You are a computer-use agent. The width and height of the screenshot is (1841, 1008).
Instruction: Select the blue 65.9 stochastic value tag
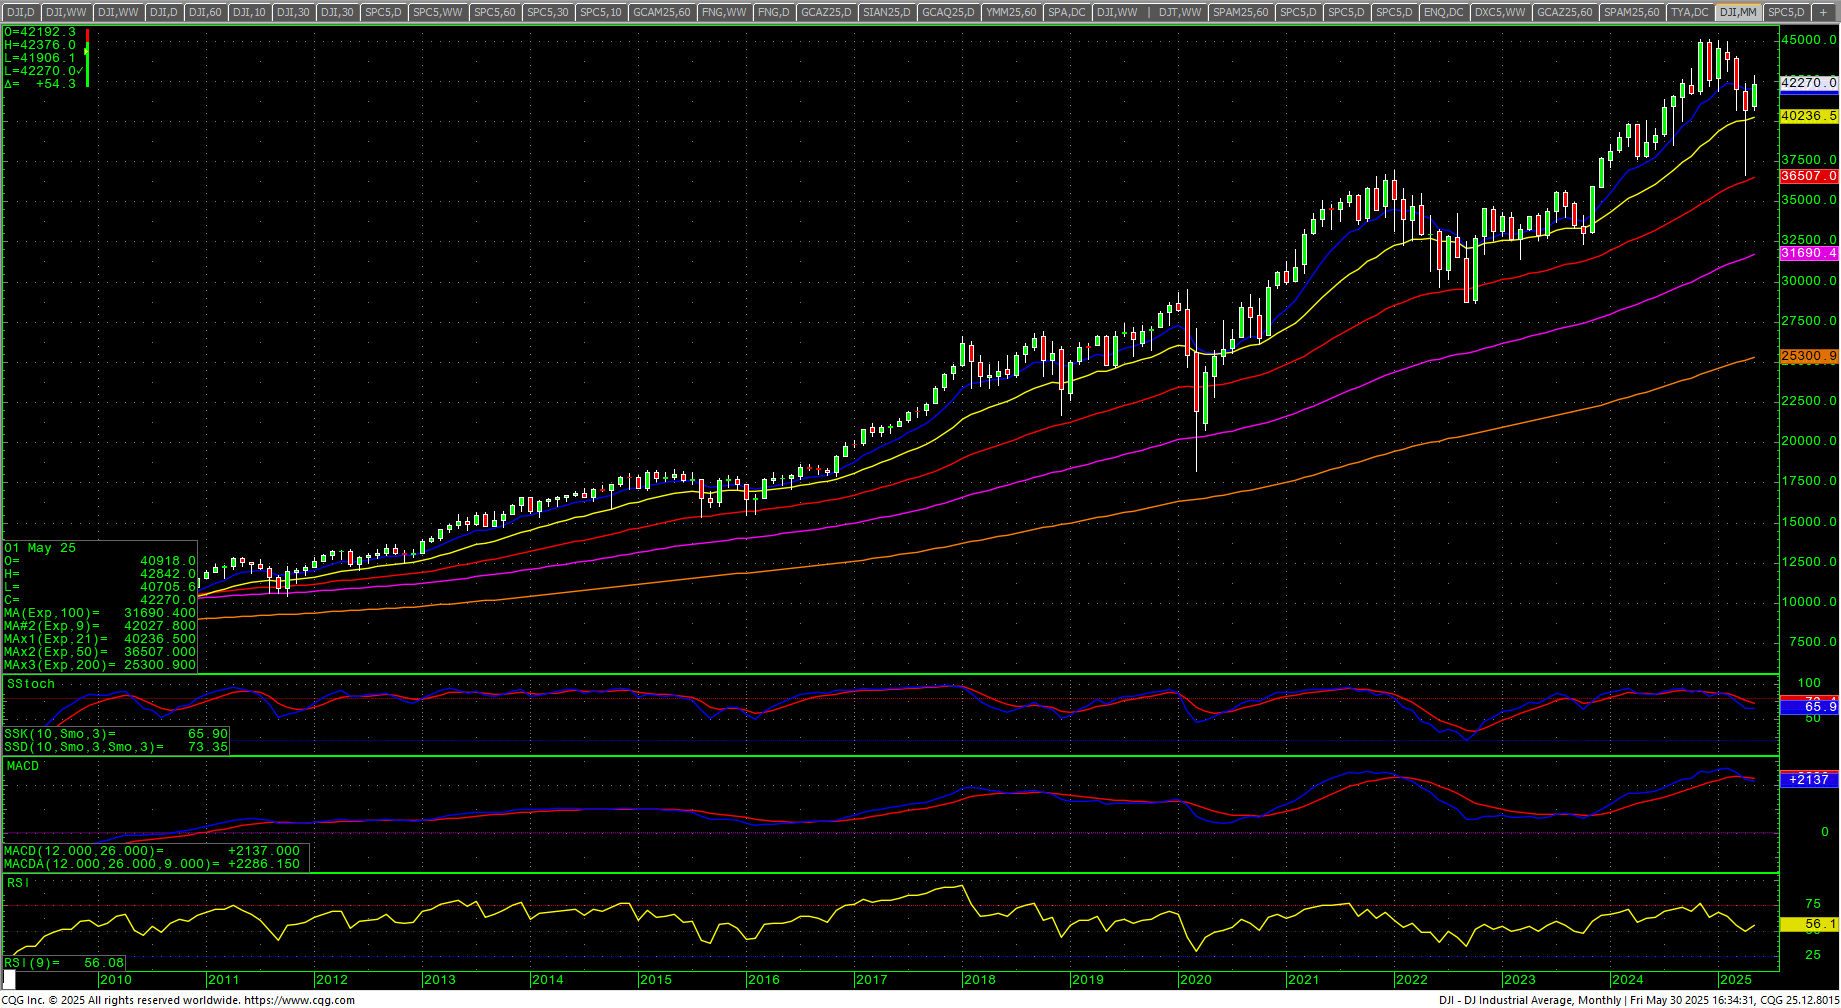tap(1810, 707)
